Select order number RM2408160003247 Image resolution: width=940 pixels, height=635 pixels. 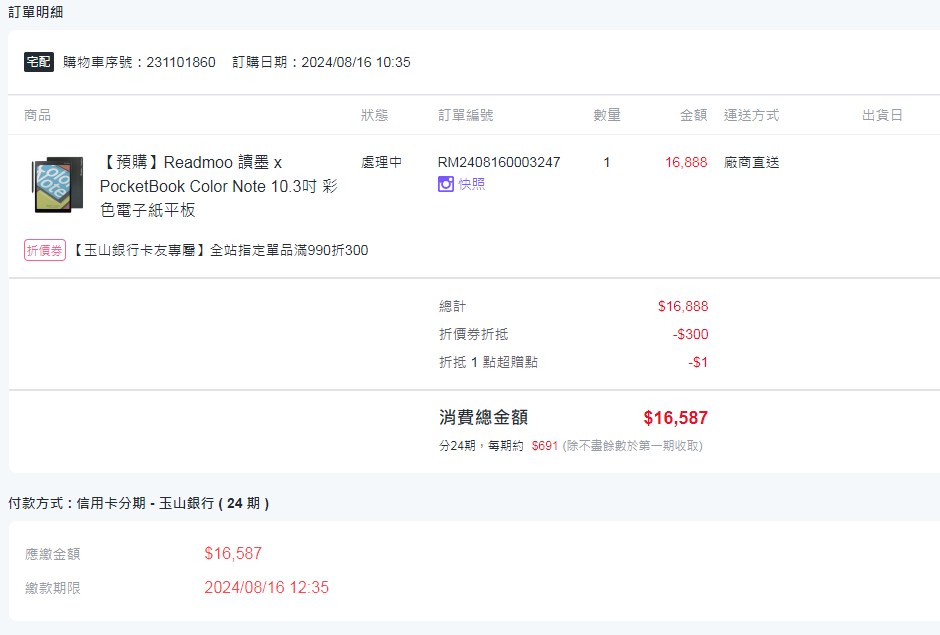[x=499, y=162]
